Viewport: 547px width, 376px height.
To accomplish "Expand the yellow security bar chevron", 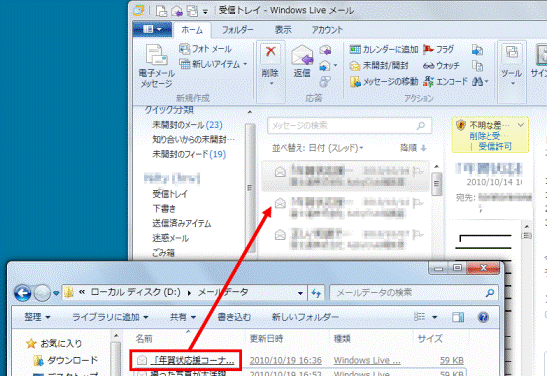I will [x=520, y=125].
